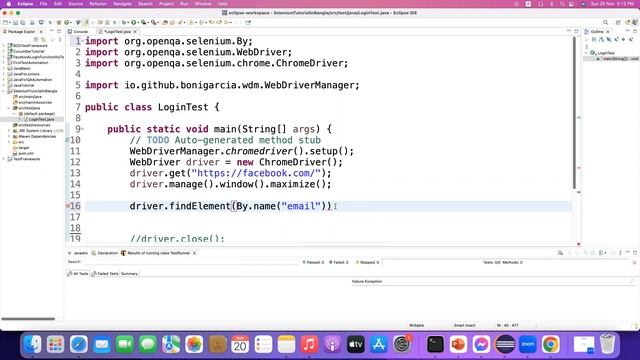Open the Package Explorer view menu dots
The image size is (640, 360).
[60, 39]
